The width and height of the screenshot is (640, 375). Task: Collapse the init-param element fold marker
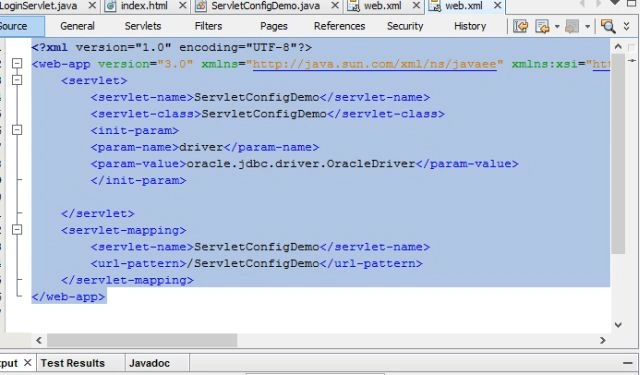pos(17,130)
